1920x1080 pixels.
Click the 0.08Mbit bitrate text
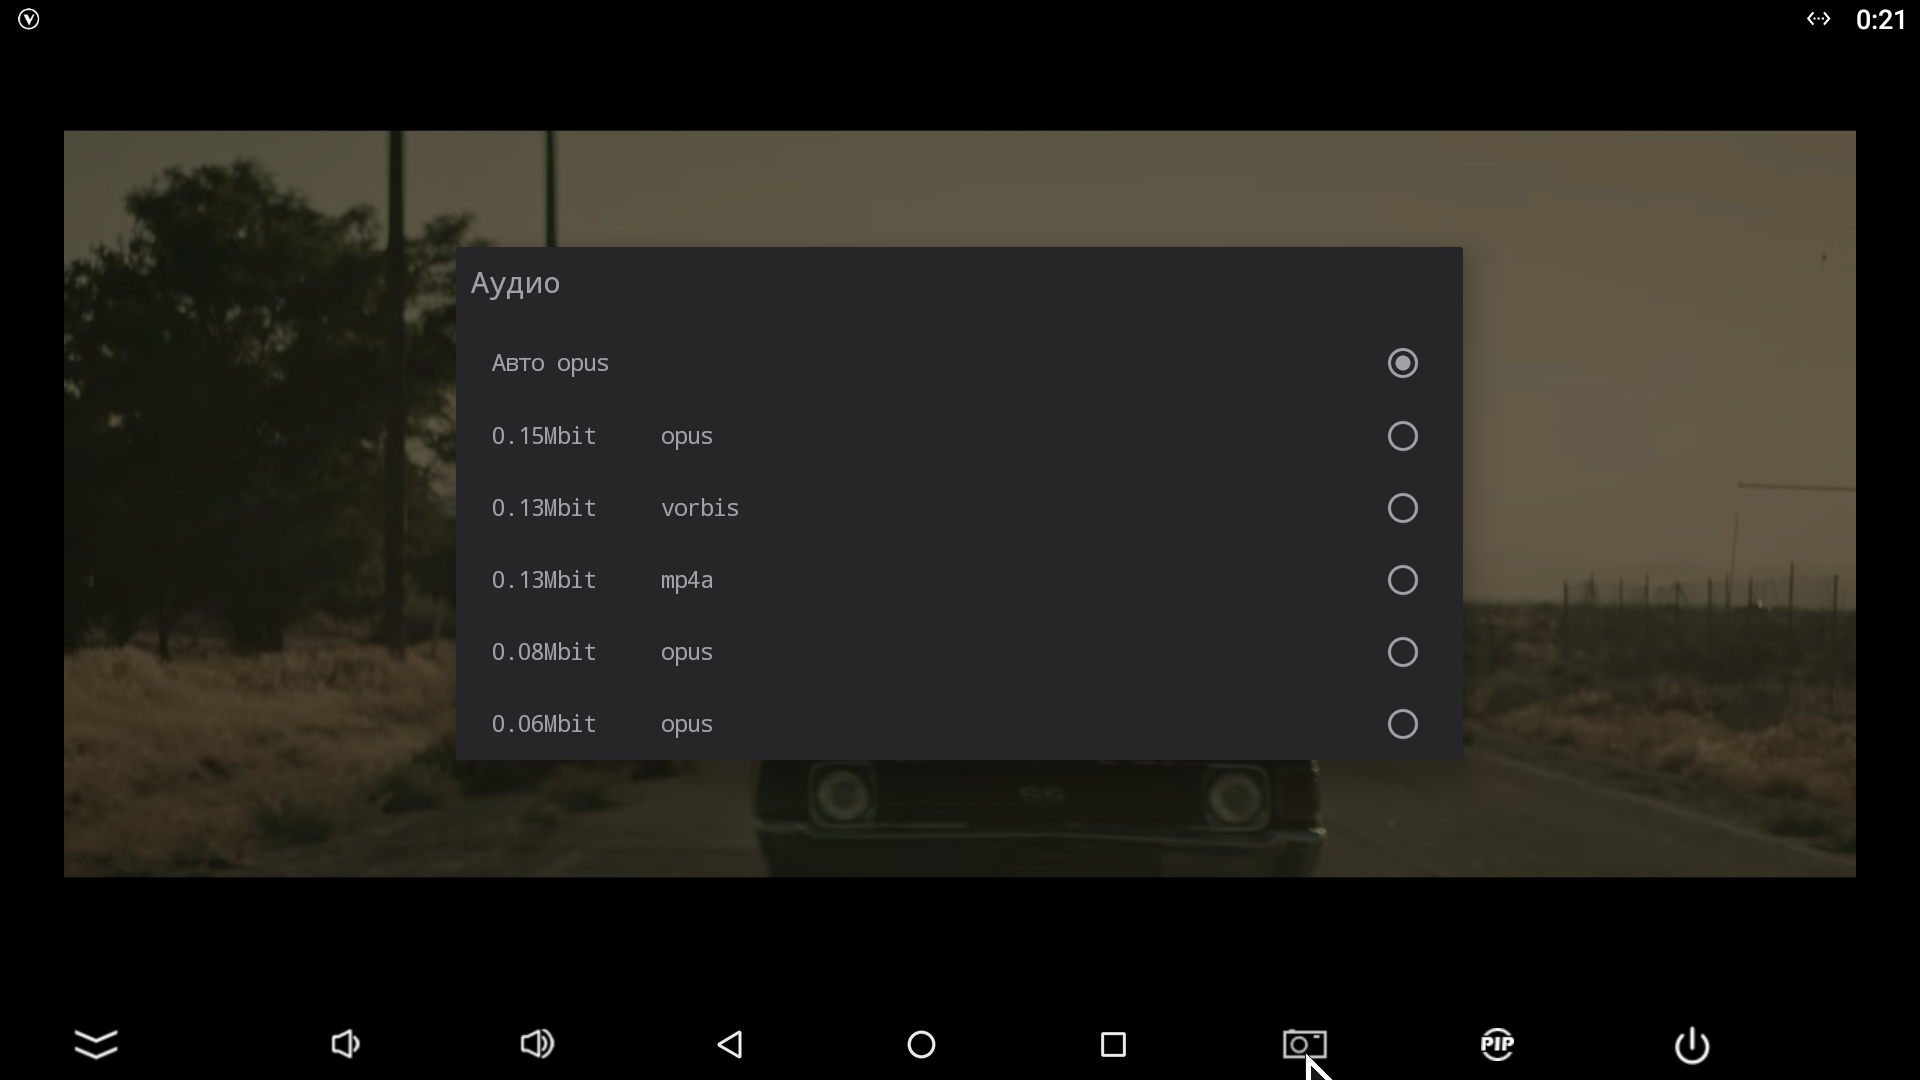point(544,652)
